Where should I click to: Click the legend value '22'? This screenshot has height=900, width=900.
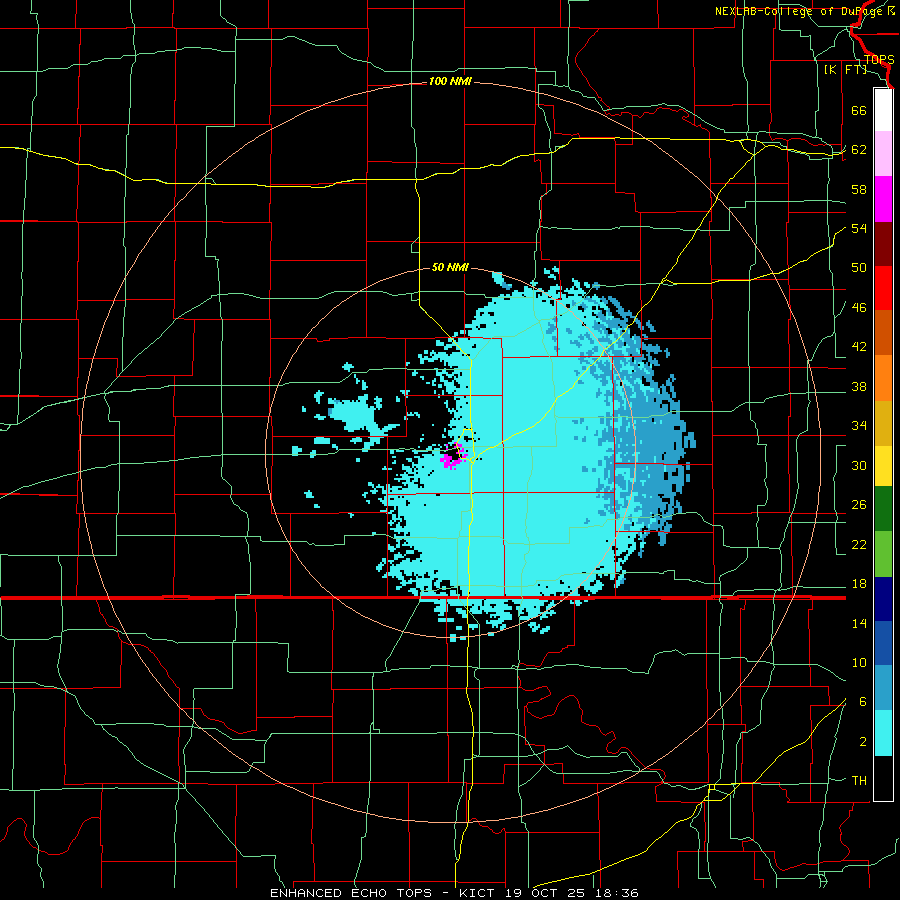coord(859,544)
